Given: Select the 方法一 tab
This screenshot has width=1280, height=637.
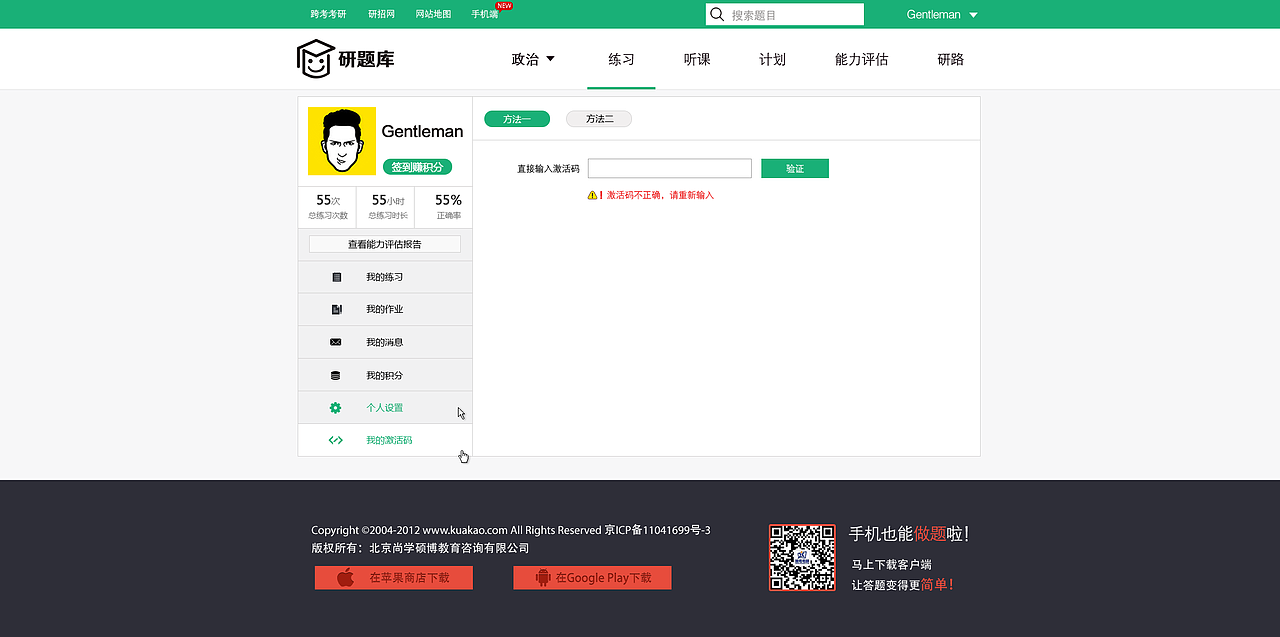Looking at the screenshot, I should coord(516,118).
